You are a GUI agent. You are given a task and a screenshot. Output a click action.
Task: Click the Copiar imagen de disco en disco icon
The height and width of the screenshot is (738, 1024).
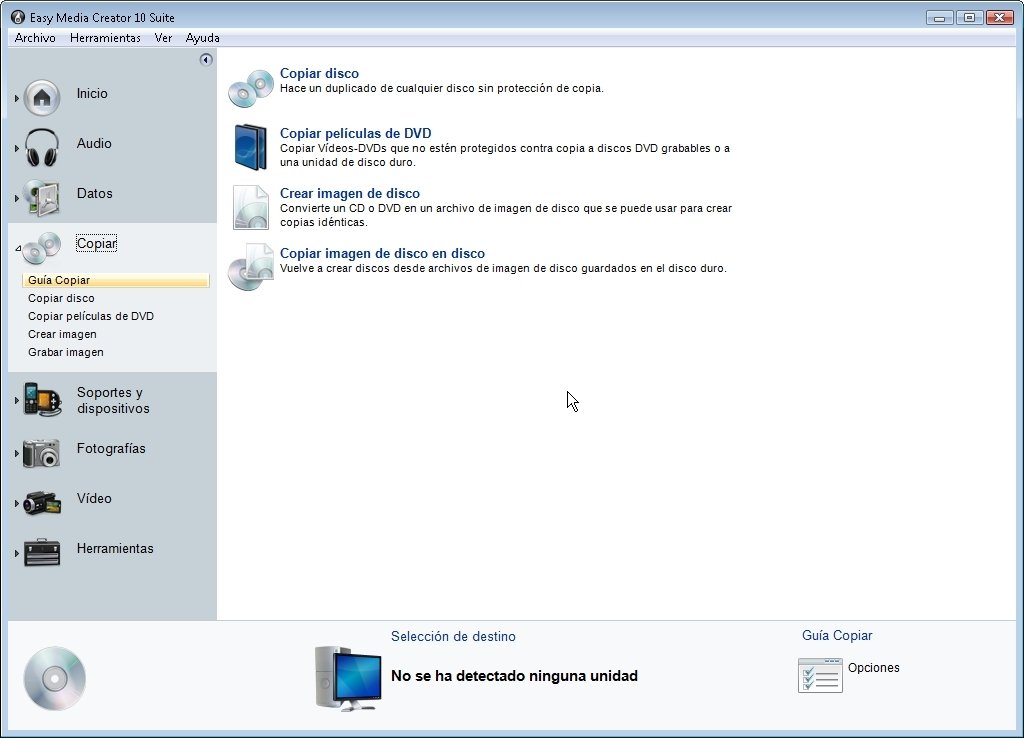click(251, 267)
